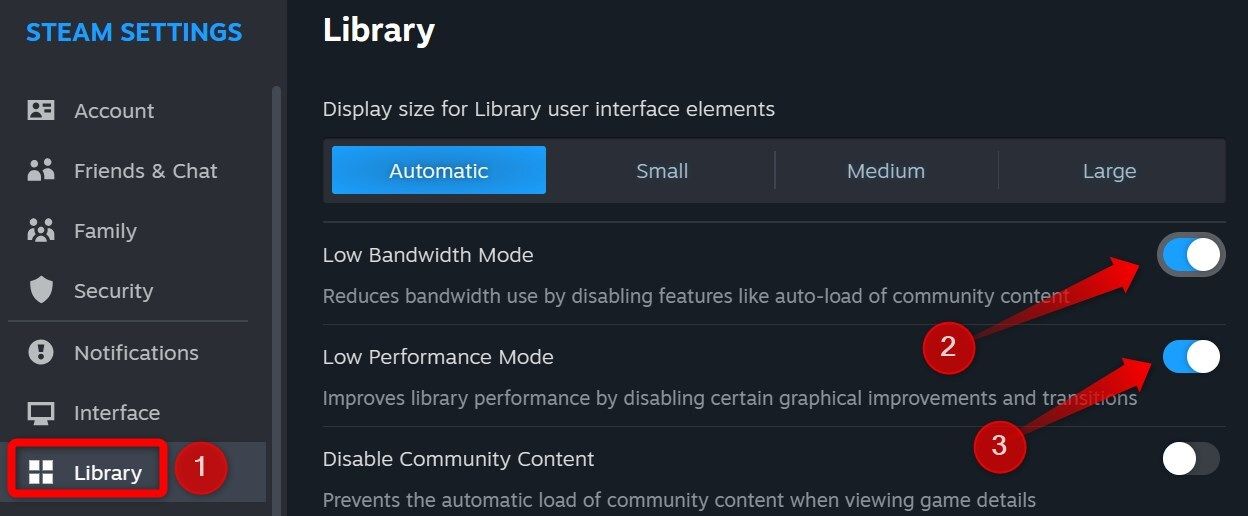Click the Security shield icon
Viewport: 1248px width, 516px height.
41,291
